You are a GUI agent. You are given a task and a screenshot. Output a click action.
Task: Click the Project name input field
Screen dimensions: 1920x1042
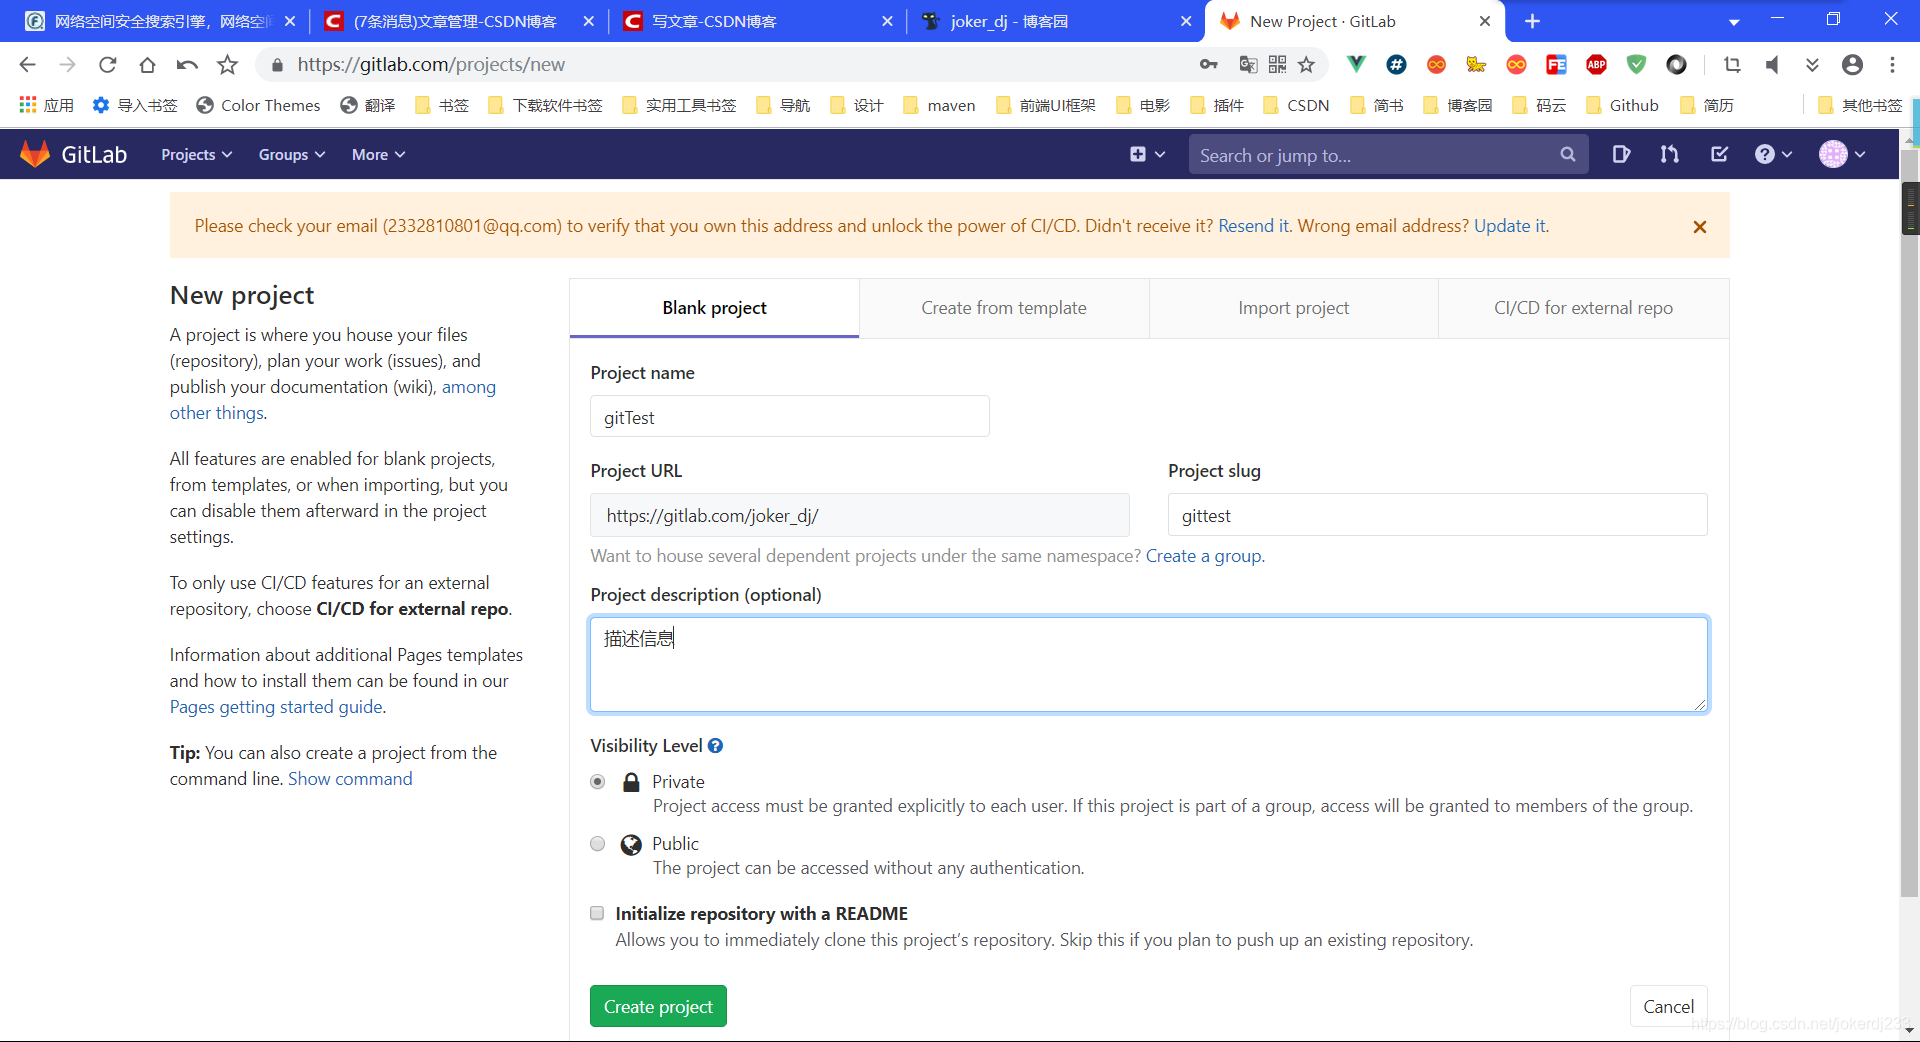tap(789, 416)
